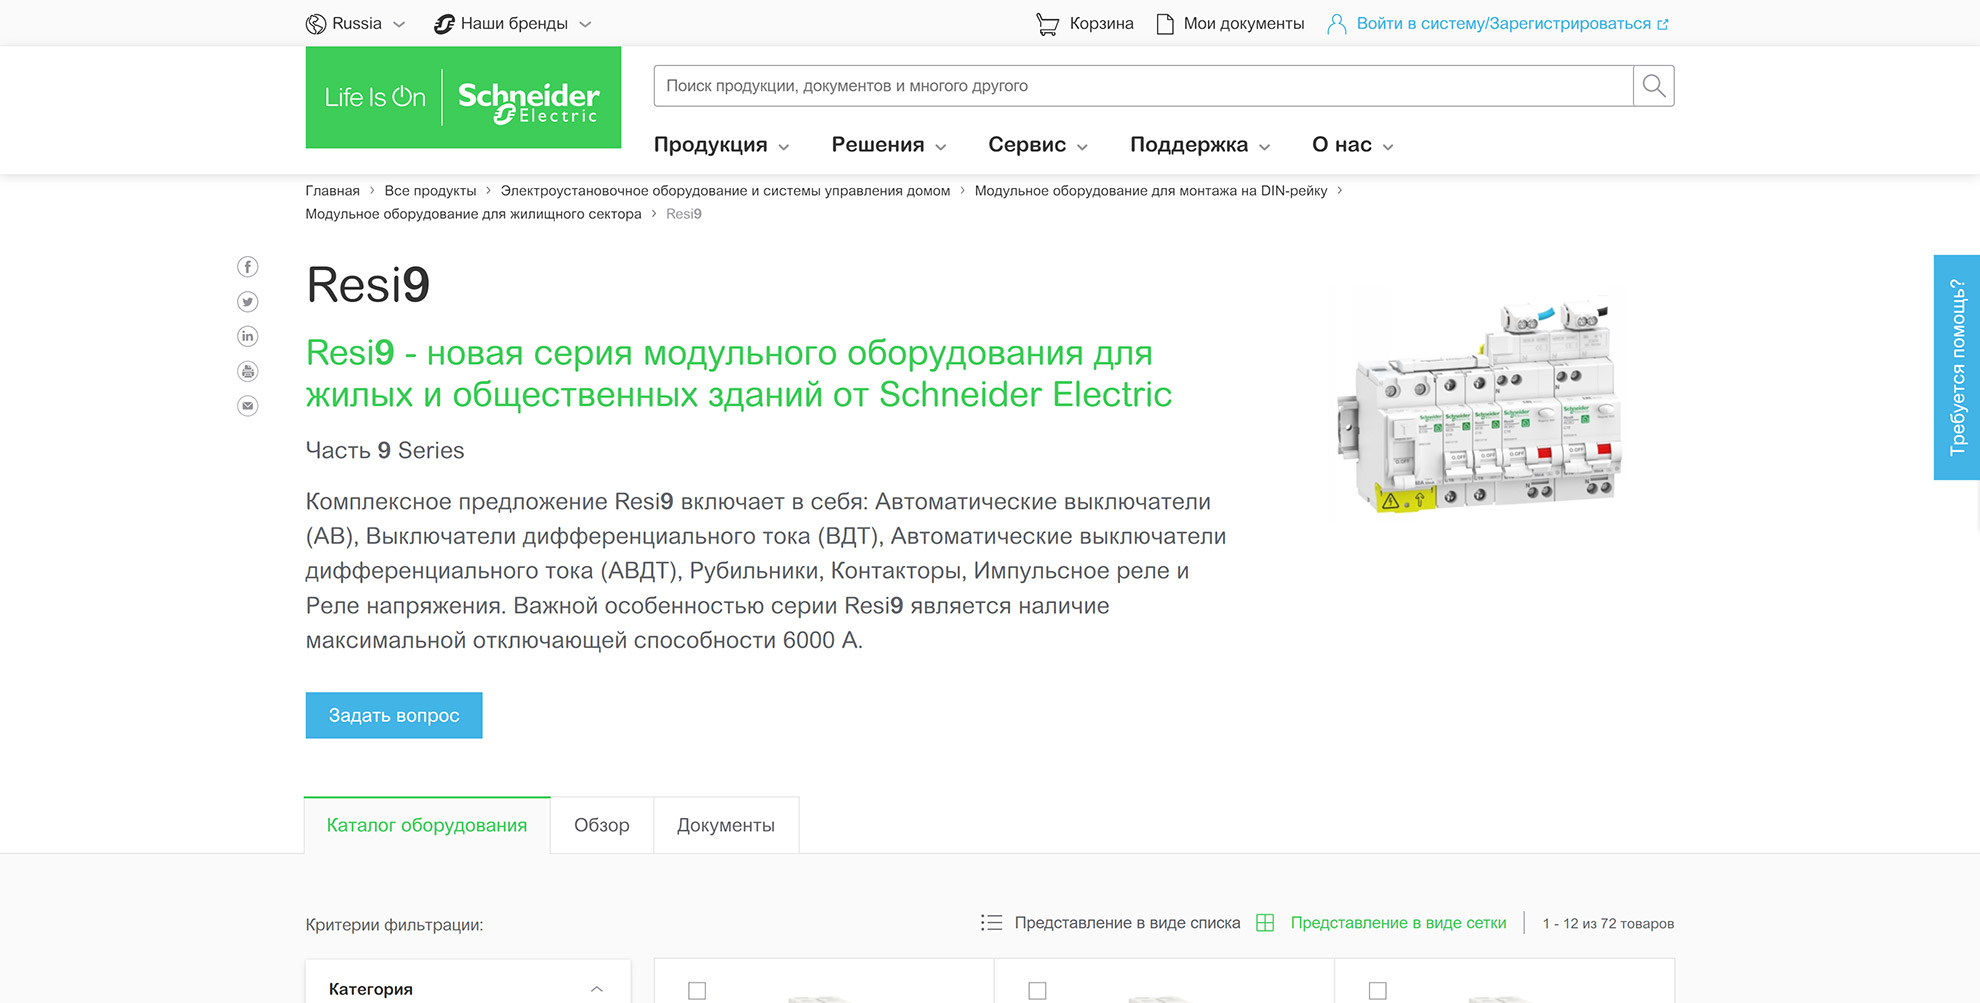Screen dimensions: 1980x1003
Task: Click the '1 - 12 из 72 товаров' text
Action: (x=1608, y=924)
